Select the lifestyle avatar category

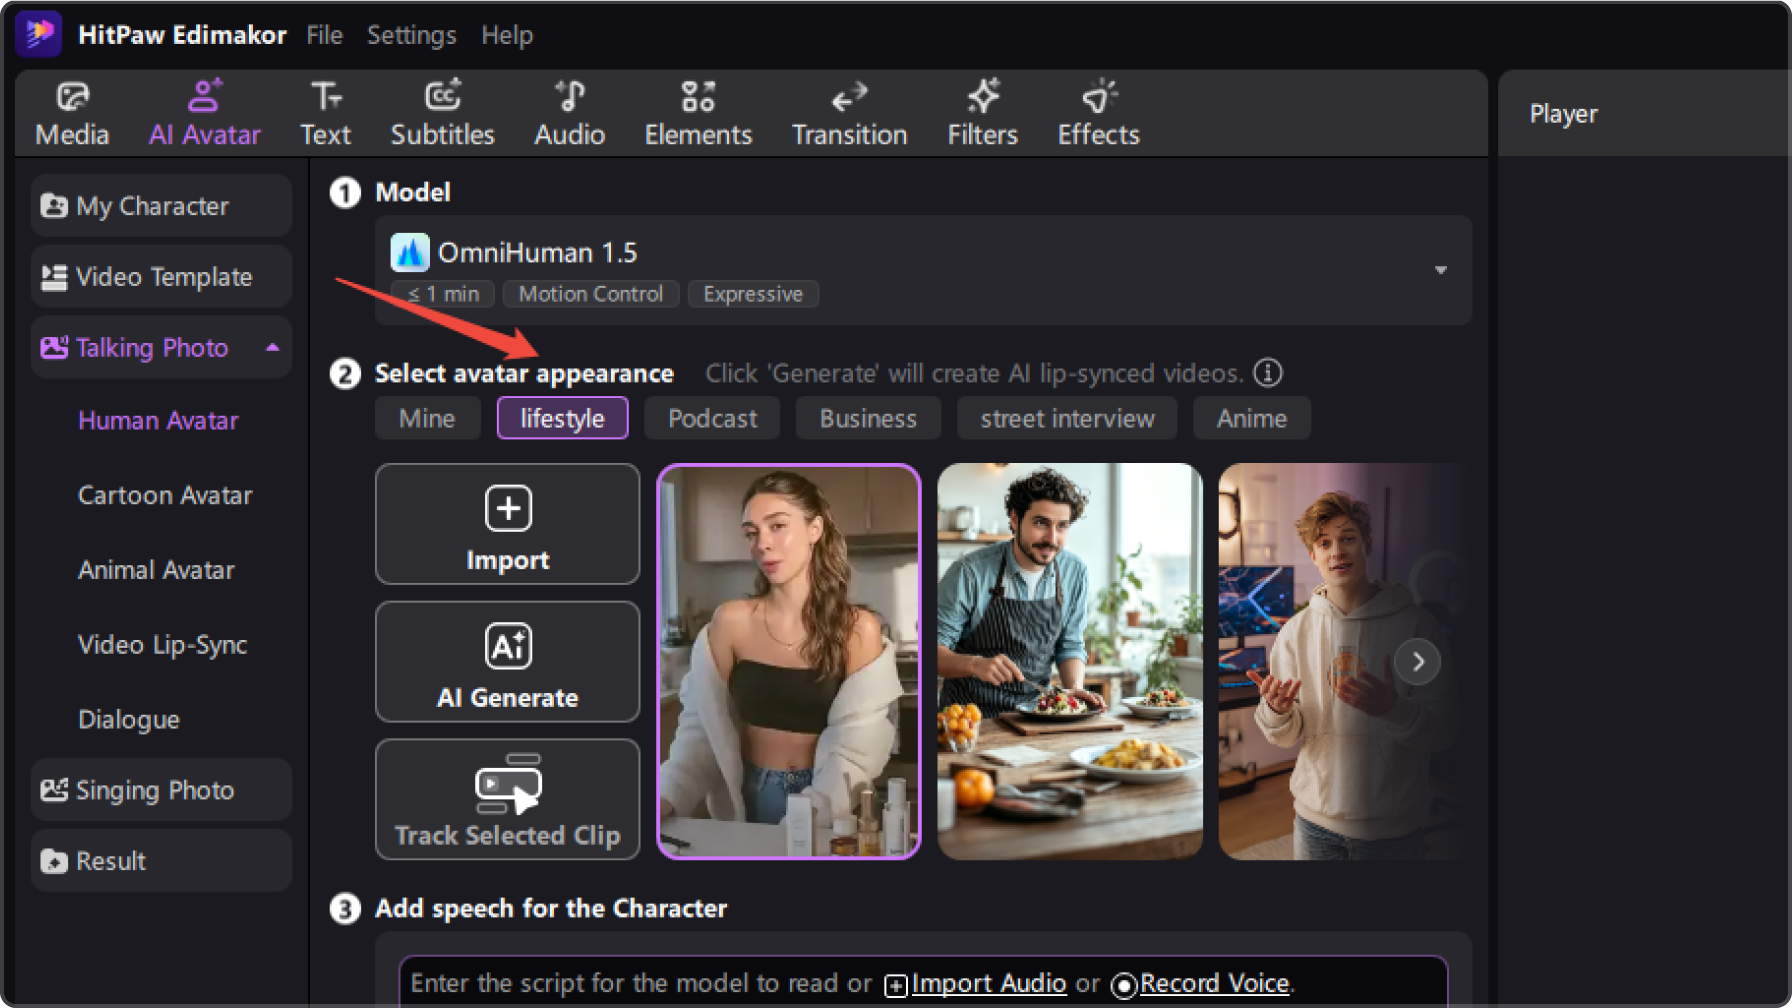(x=562, y=418)
